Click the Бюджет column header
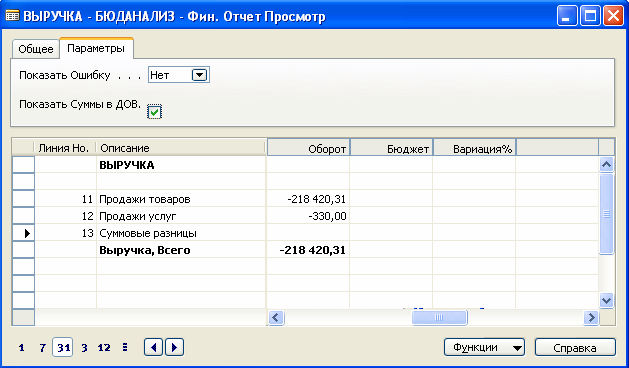629x368 pixels. pyautogui.click(x=391, y=148)
